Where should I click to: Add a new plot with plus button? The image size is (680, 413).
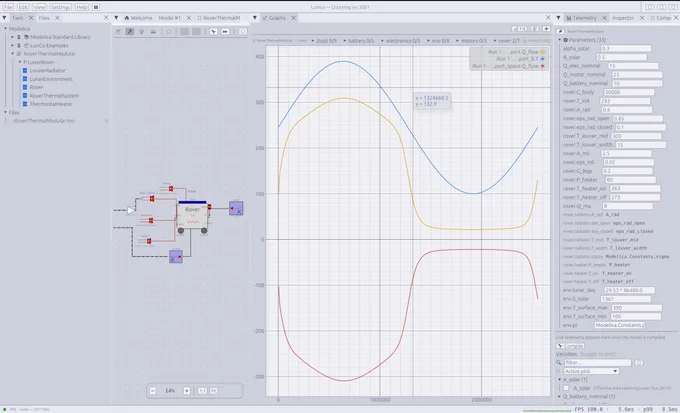[x=546, y=29]
